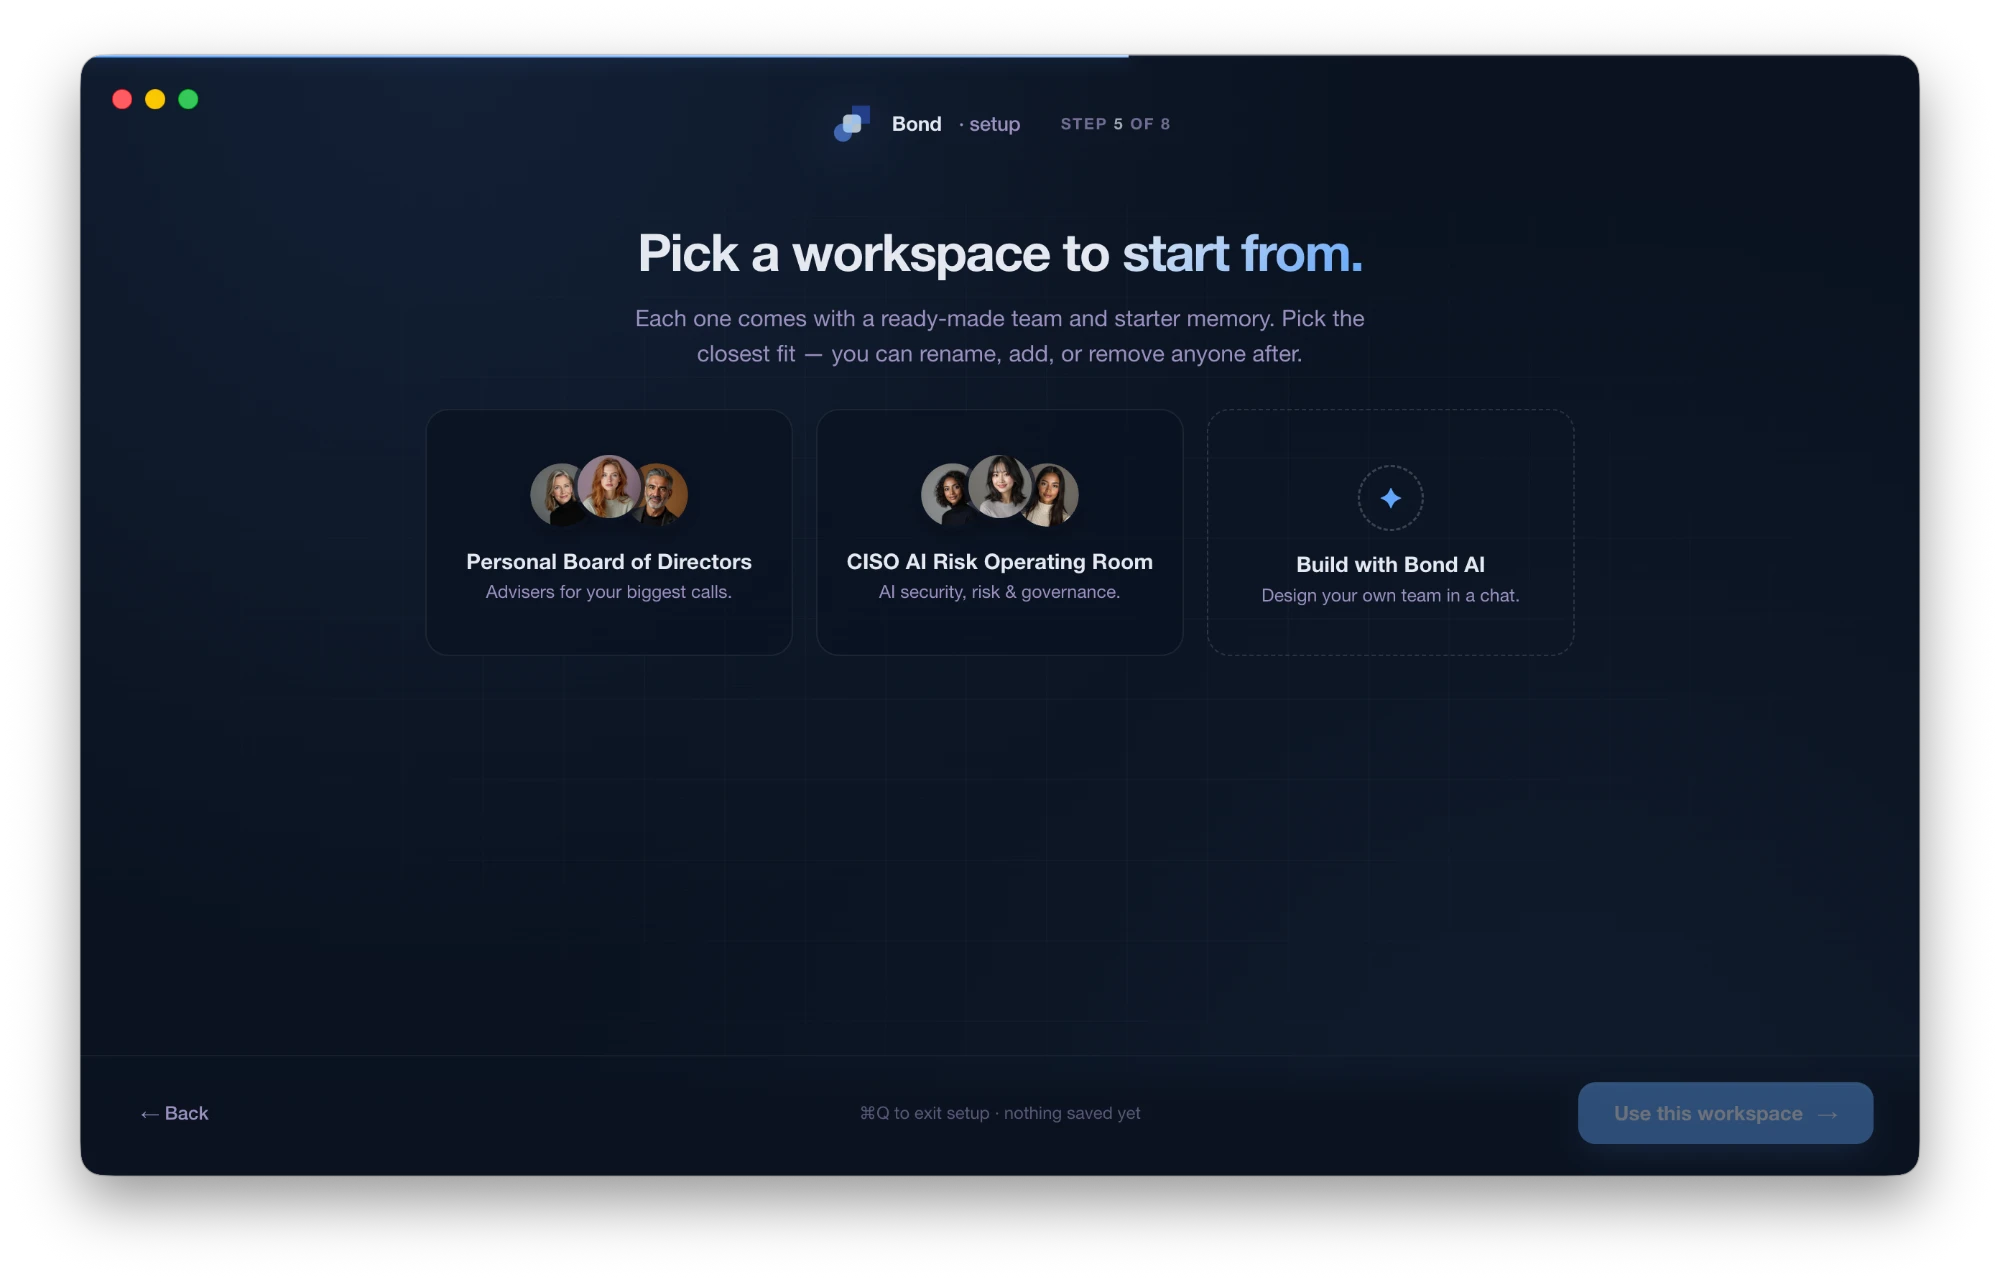Click 'AI security, risk & governance.' text
This screenshot has width=2000, height=1282.
coord(1000,592)
